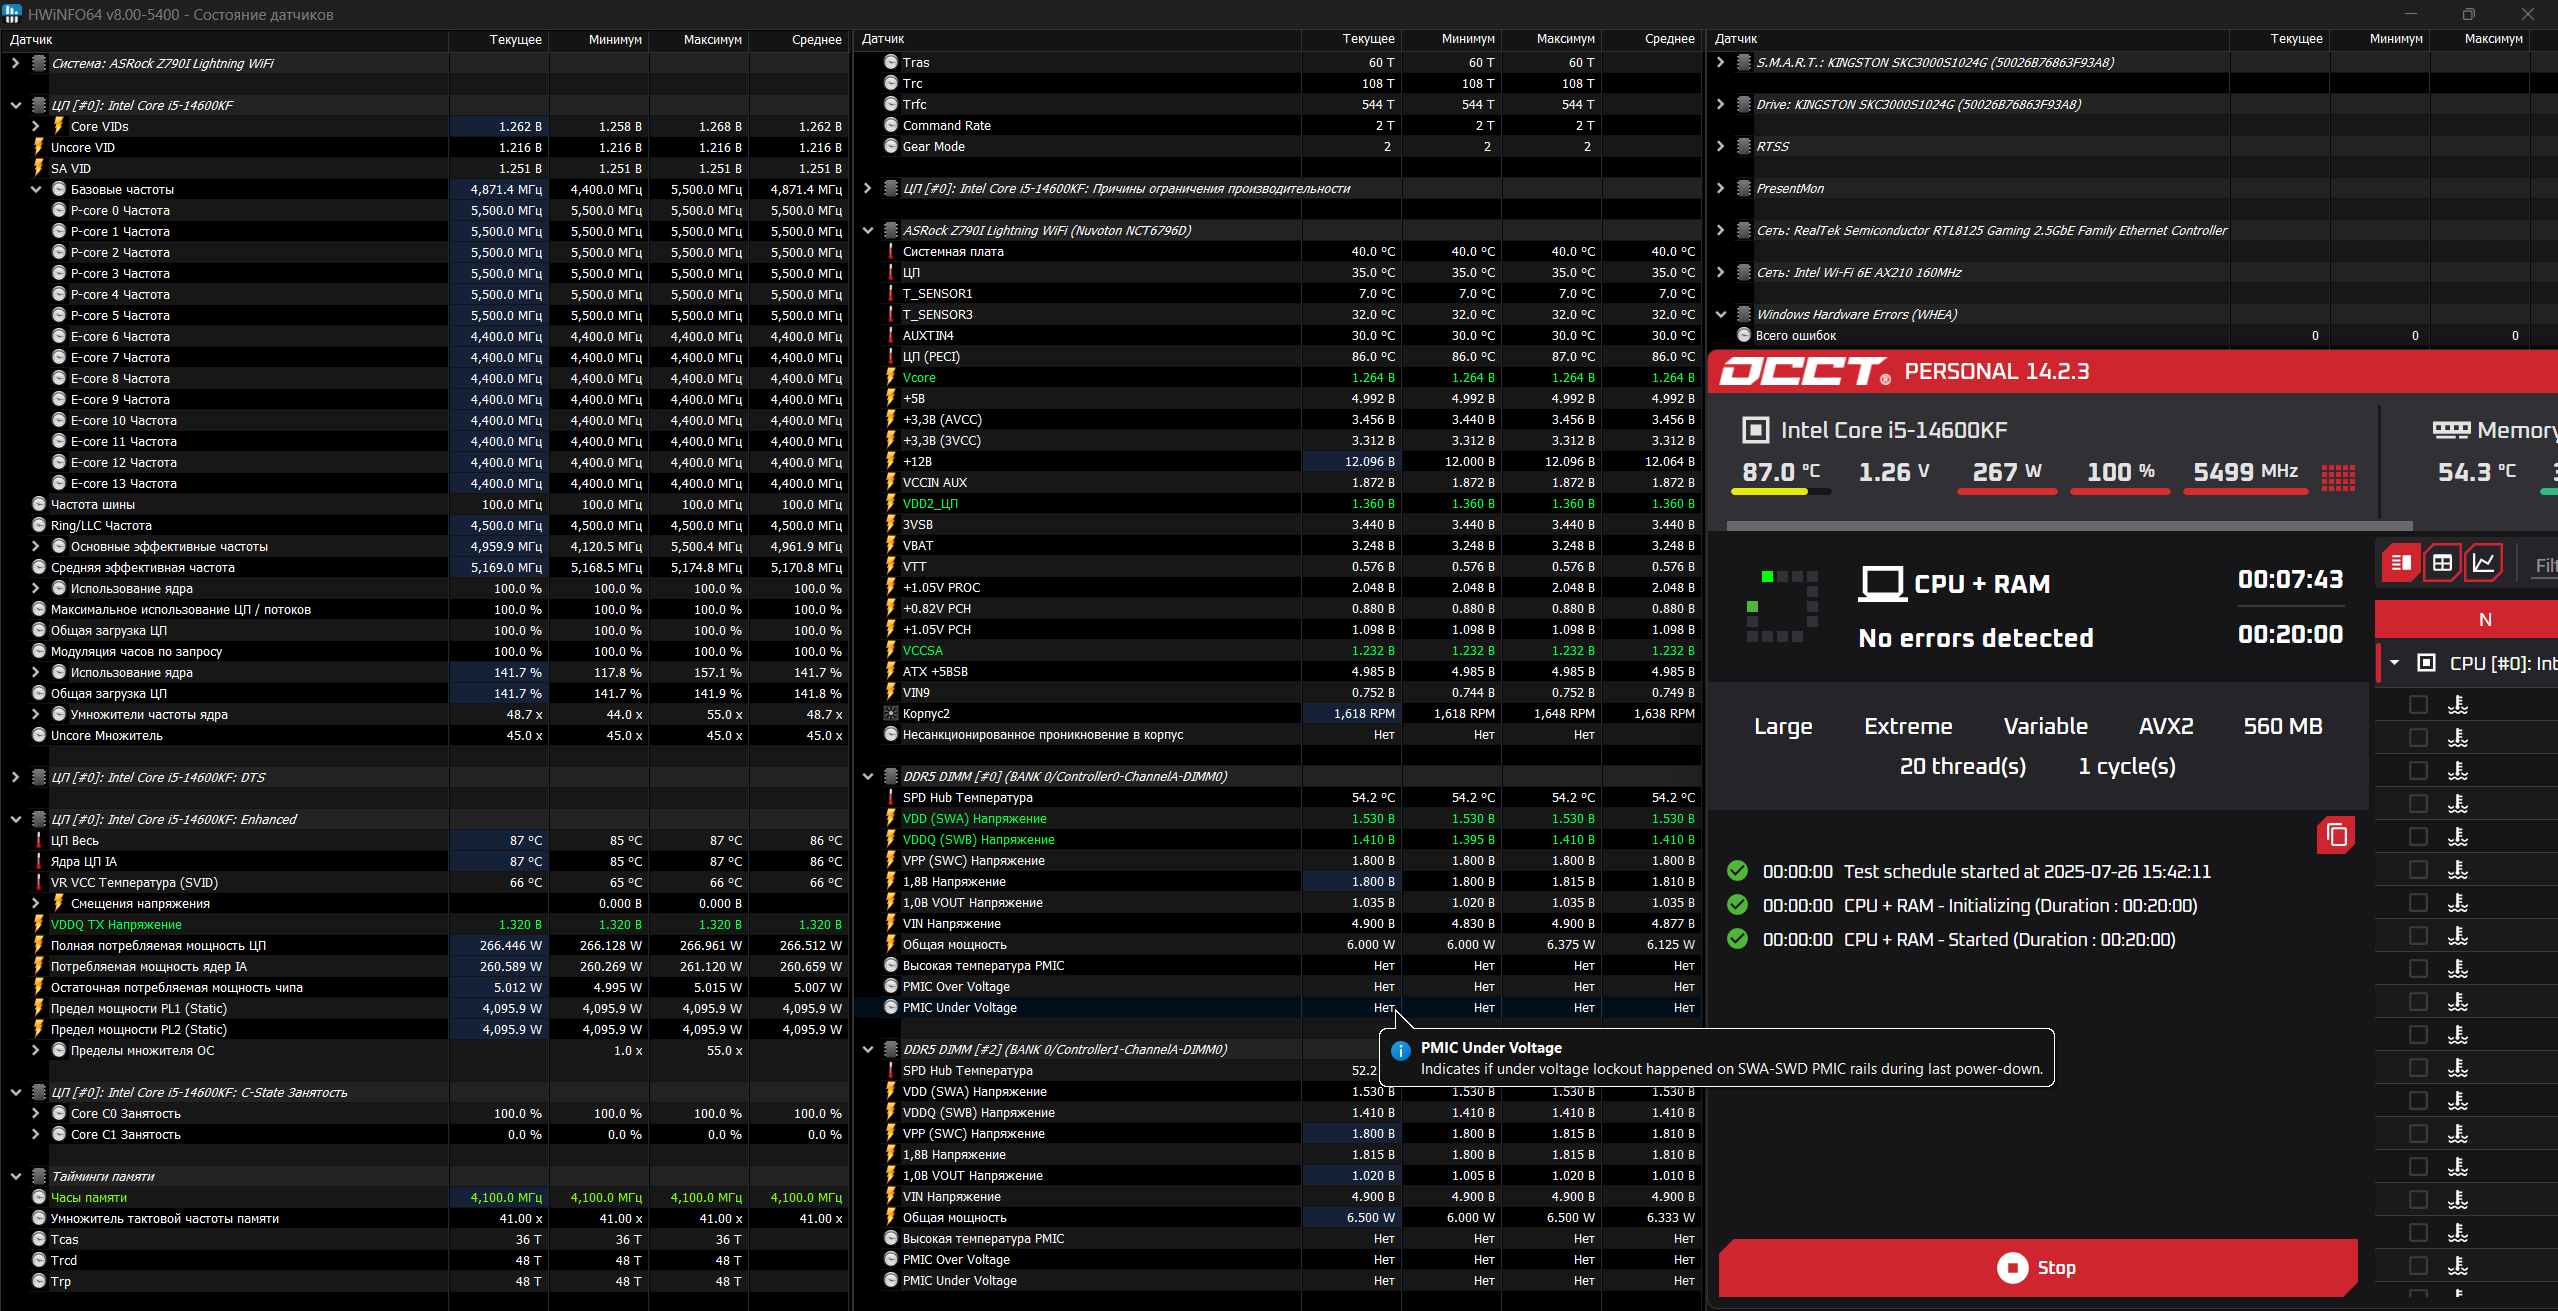Click the Максимум column header in left panel
Screen dimensions: 2558x1311
[x=712, y=40]
